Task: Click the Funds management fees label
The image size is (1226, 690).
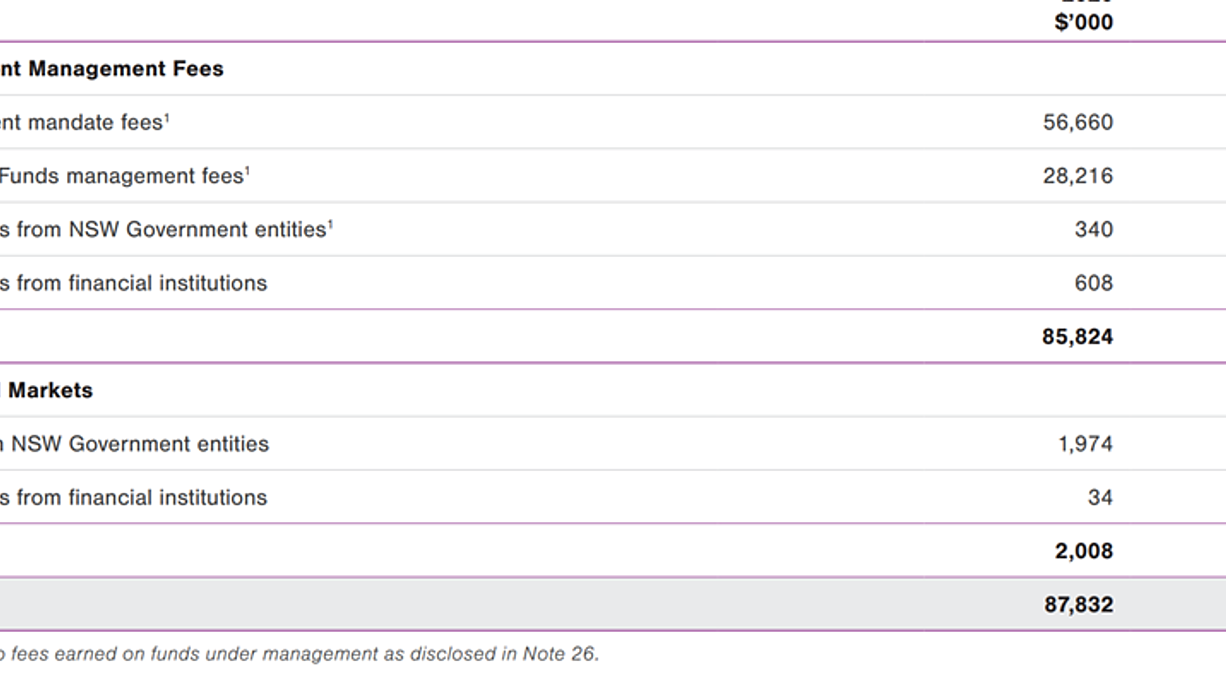Action: tap(122, 176)
